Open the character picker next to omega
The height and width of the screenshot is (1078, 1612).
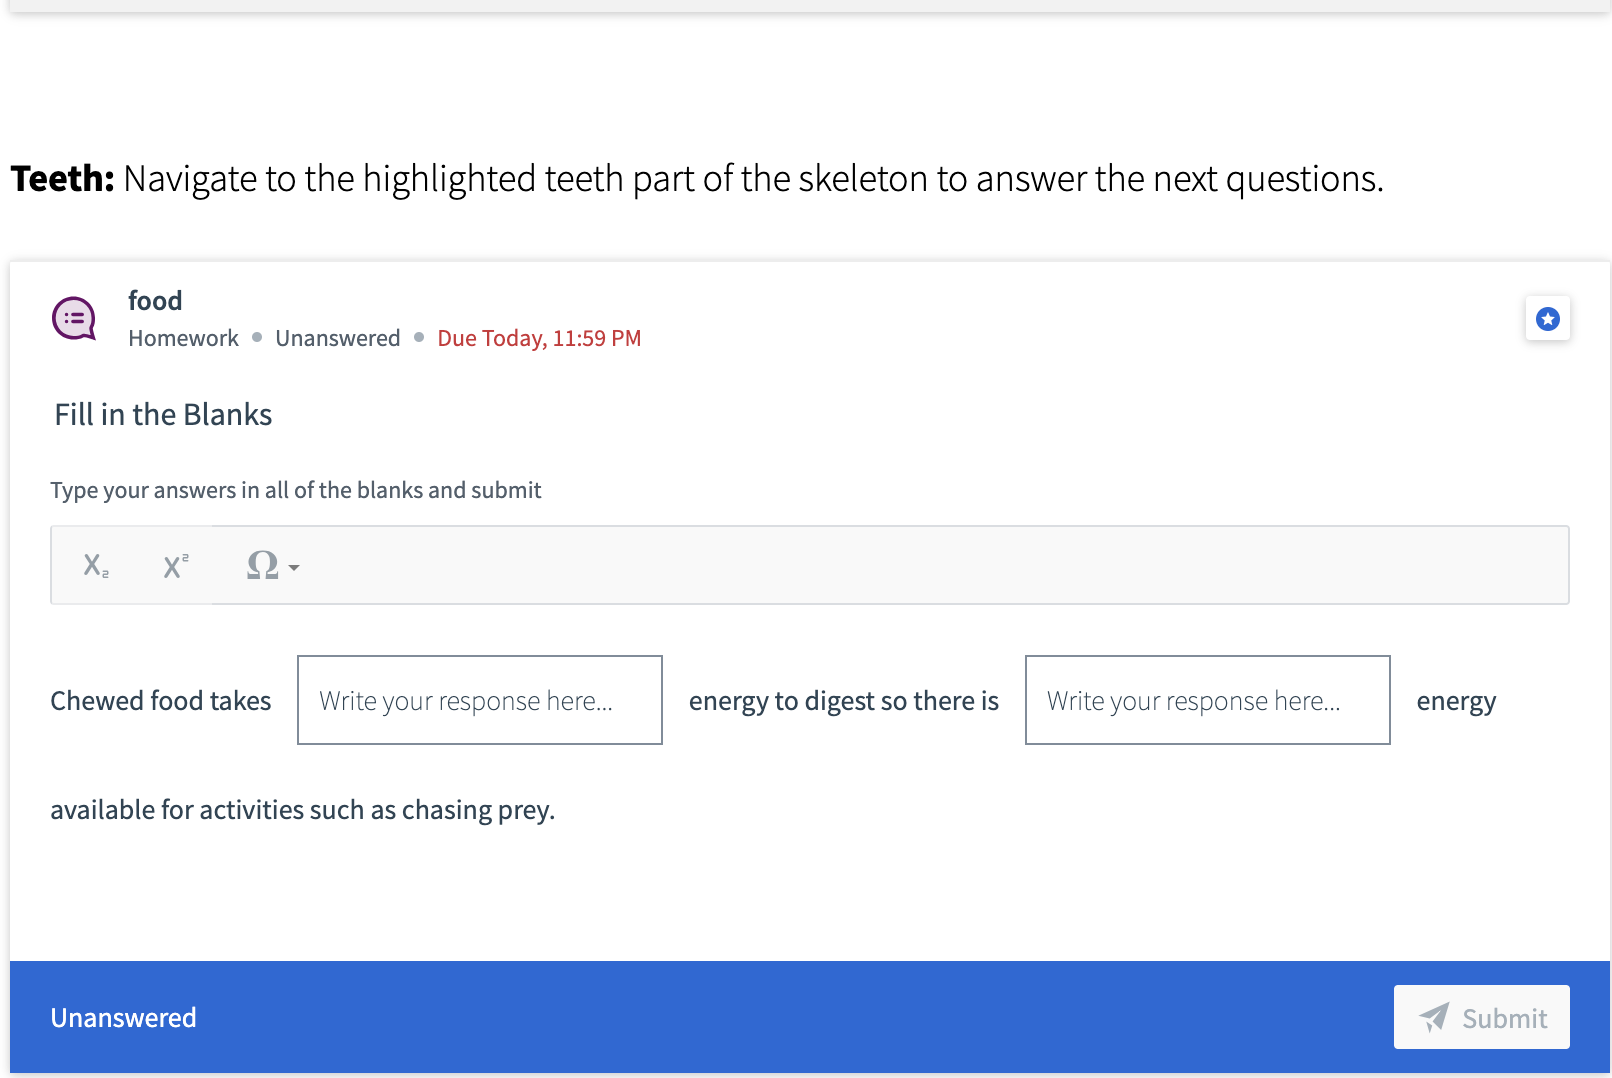click(292, 568)
